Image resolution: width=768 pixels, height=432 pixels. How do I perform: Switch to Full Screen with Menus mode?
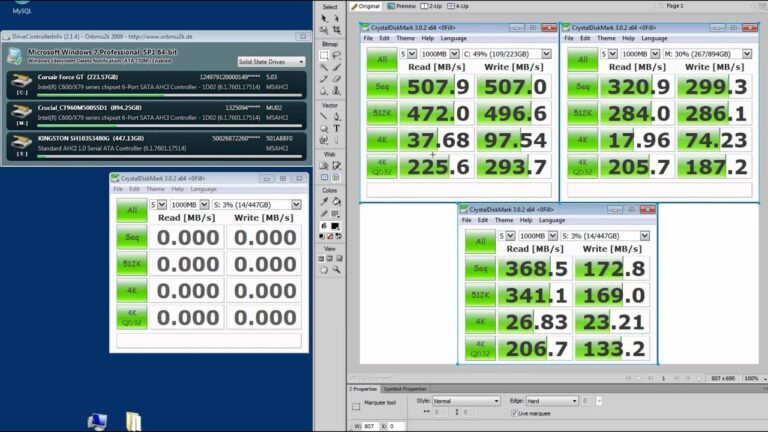[x=330, y=258]
